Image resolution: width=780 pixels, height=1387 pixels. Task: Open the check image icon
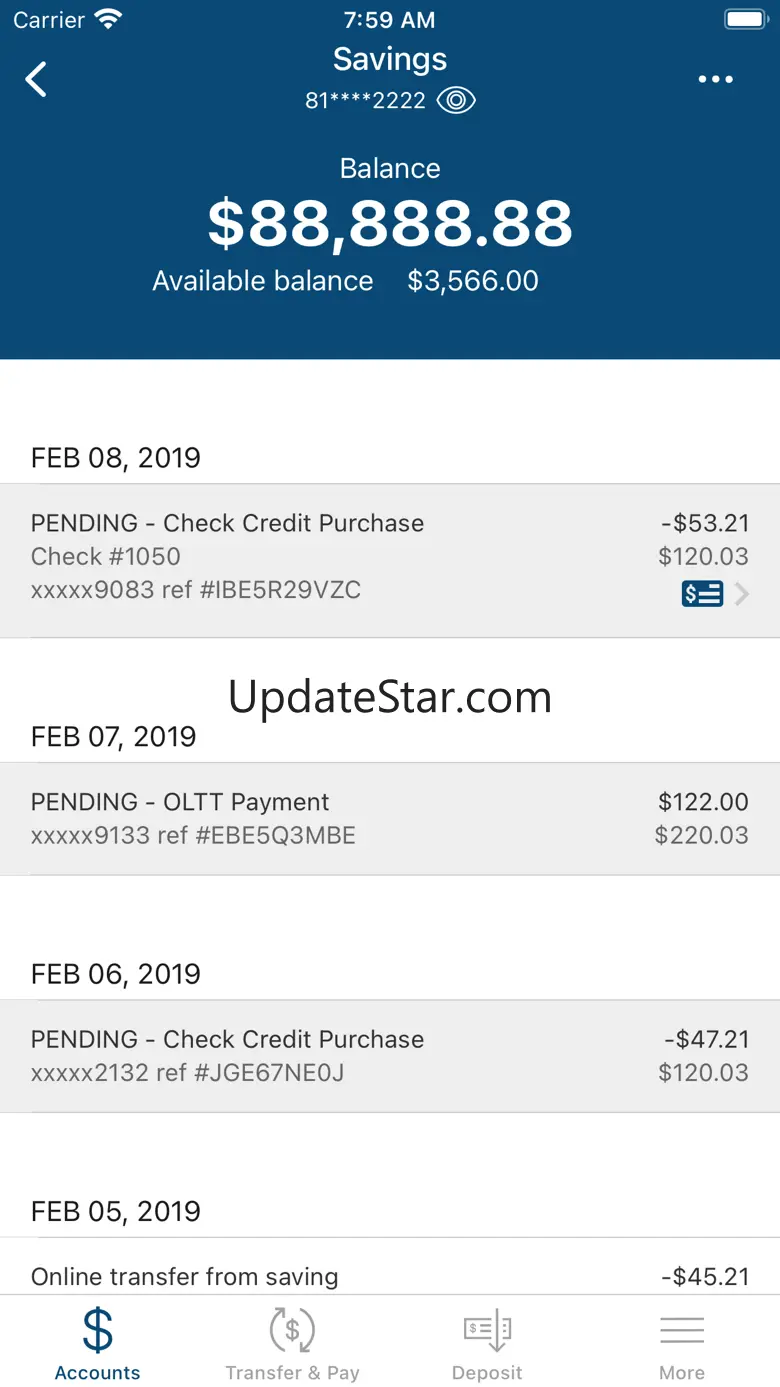tap(702, 594)
